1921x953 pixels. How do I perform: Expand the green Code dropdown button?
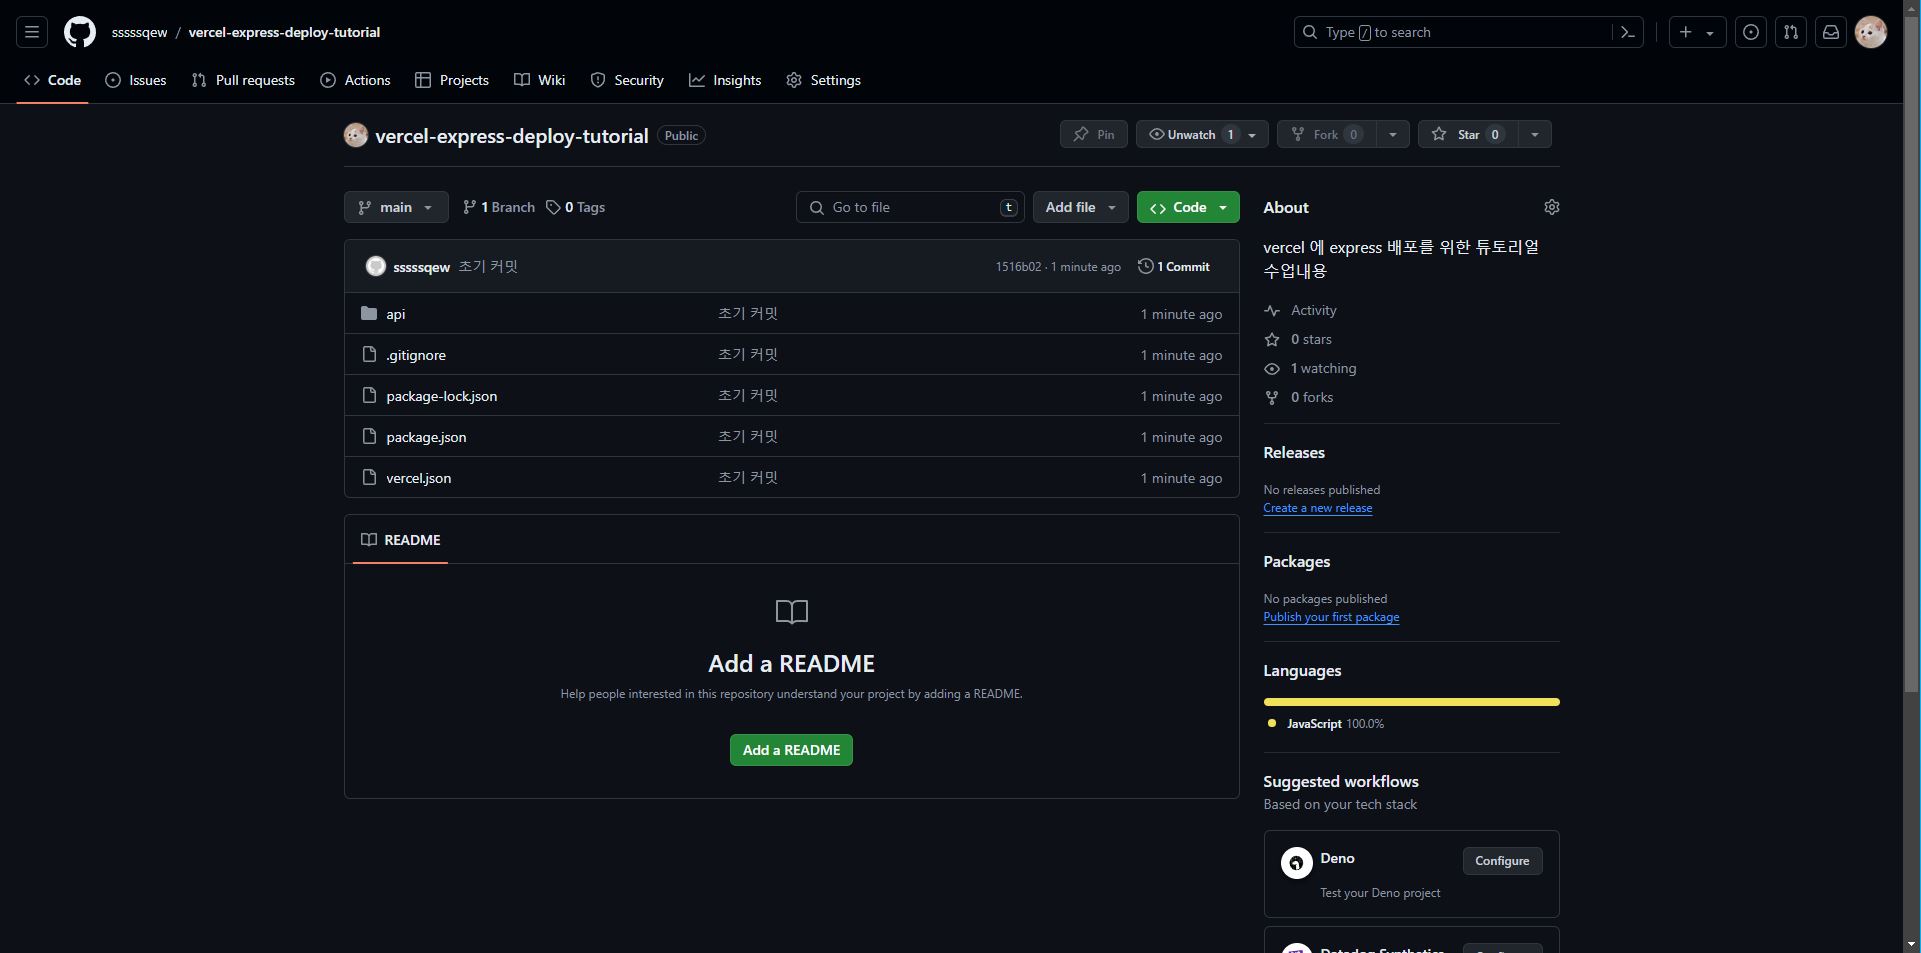[1188, 207]
